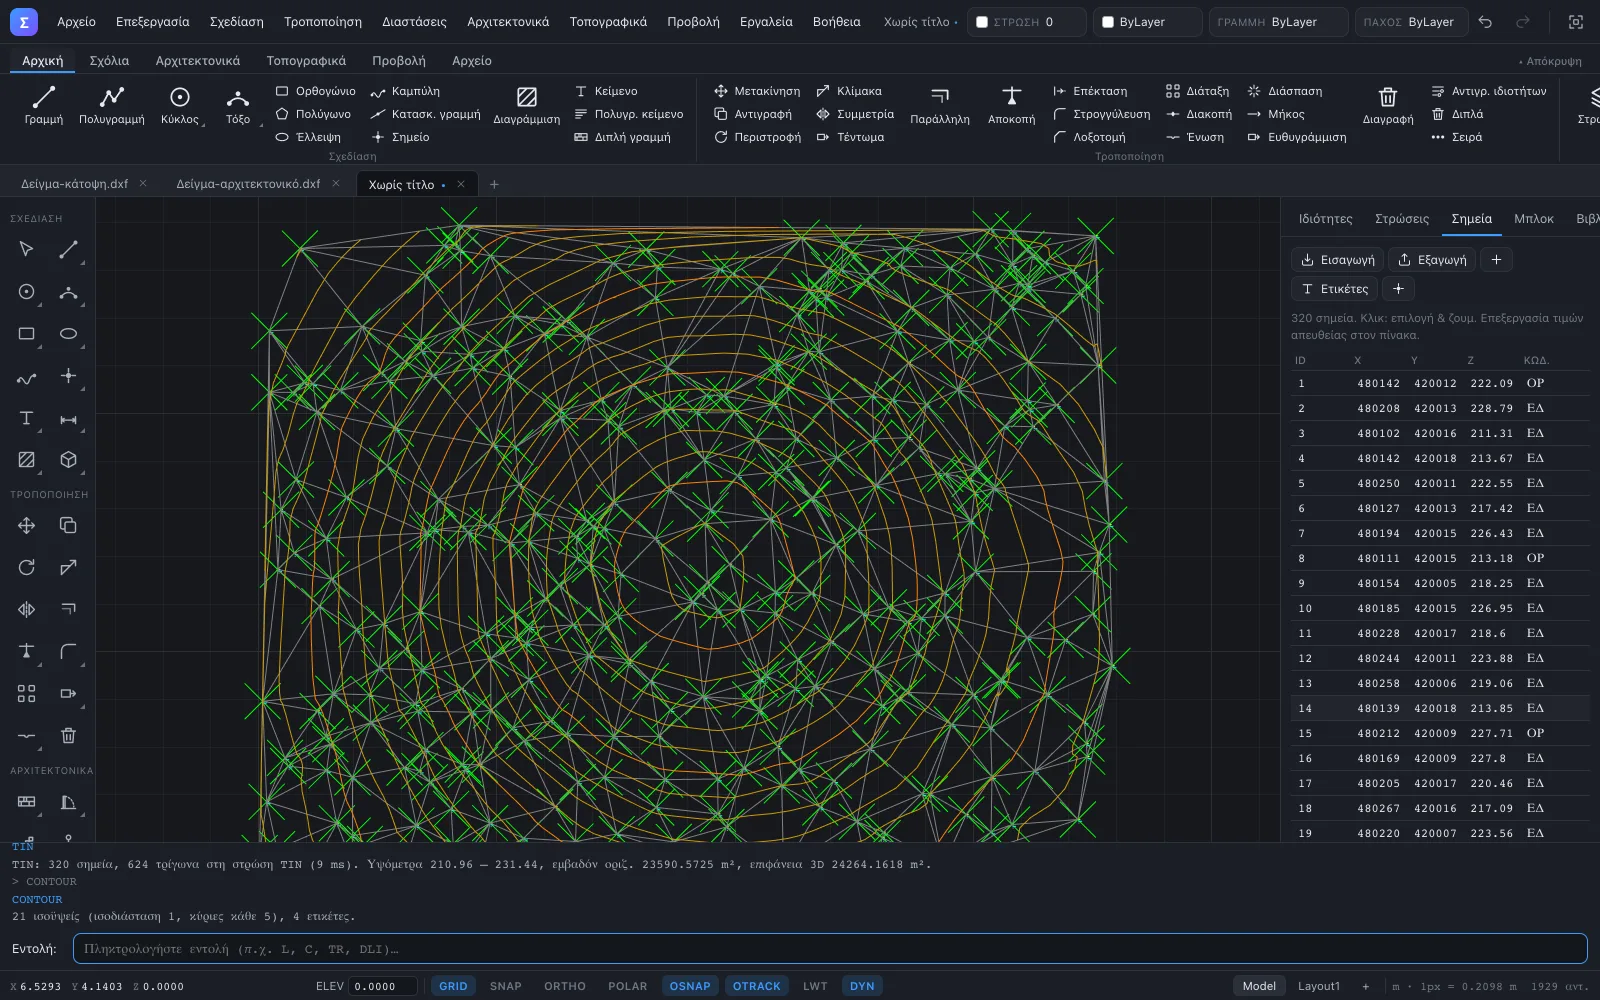Close the Χωρίς τίτλο document tab
The height and width of the screenshot is (1000, 1600).
point(461,184)
